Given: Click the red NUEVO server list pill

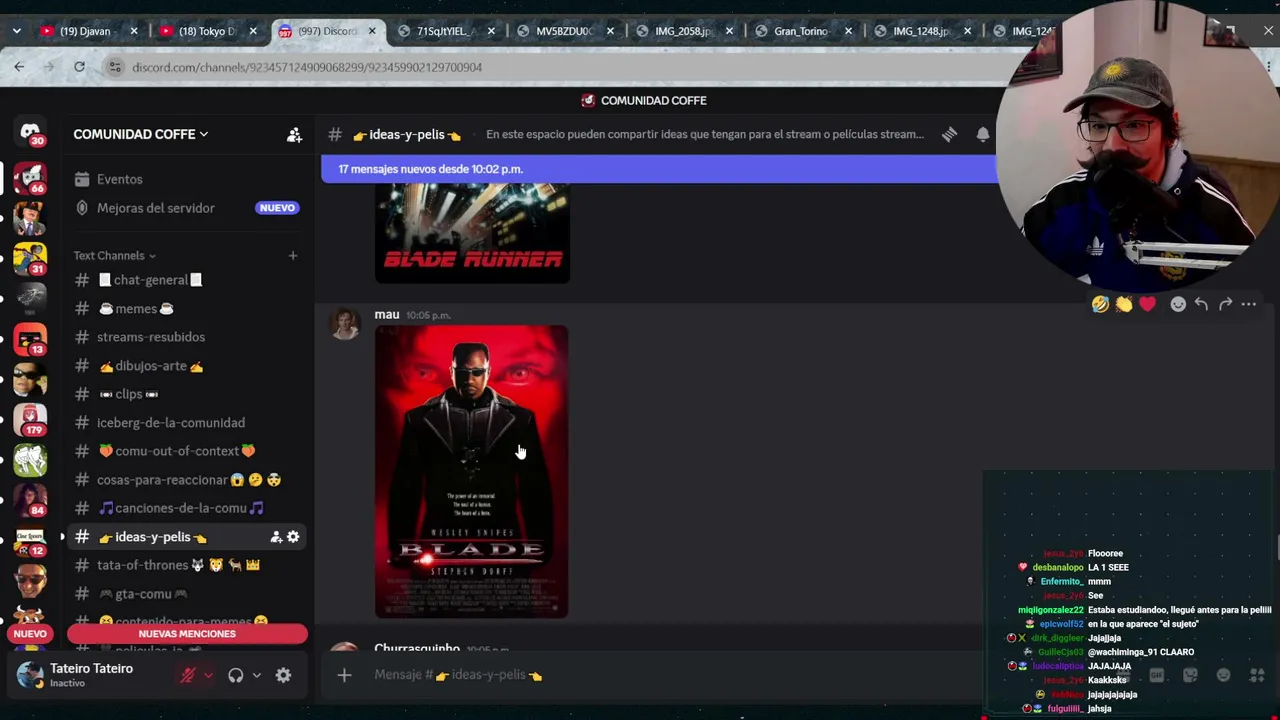Looking at the screenshot, I should 30,634.
